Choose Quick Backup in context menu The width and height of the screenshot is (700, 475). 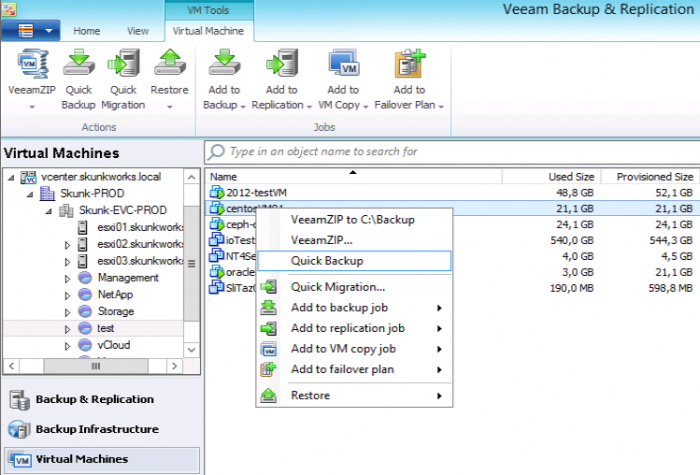pyautogui.click(x=354, y=261)
